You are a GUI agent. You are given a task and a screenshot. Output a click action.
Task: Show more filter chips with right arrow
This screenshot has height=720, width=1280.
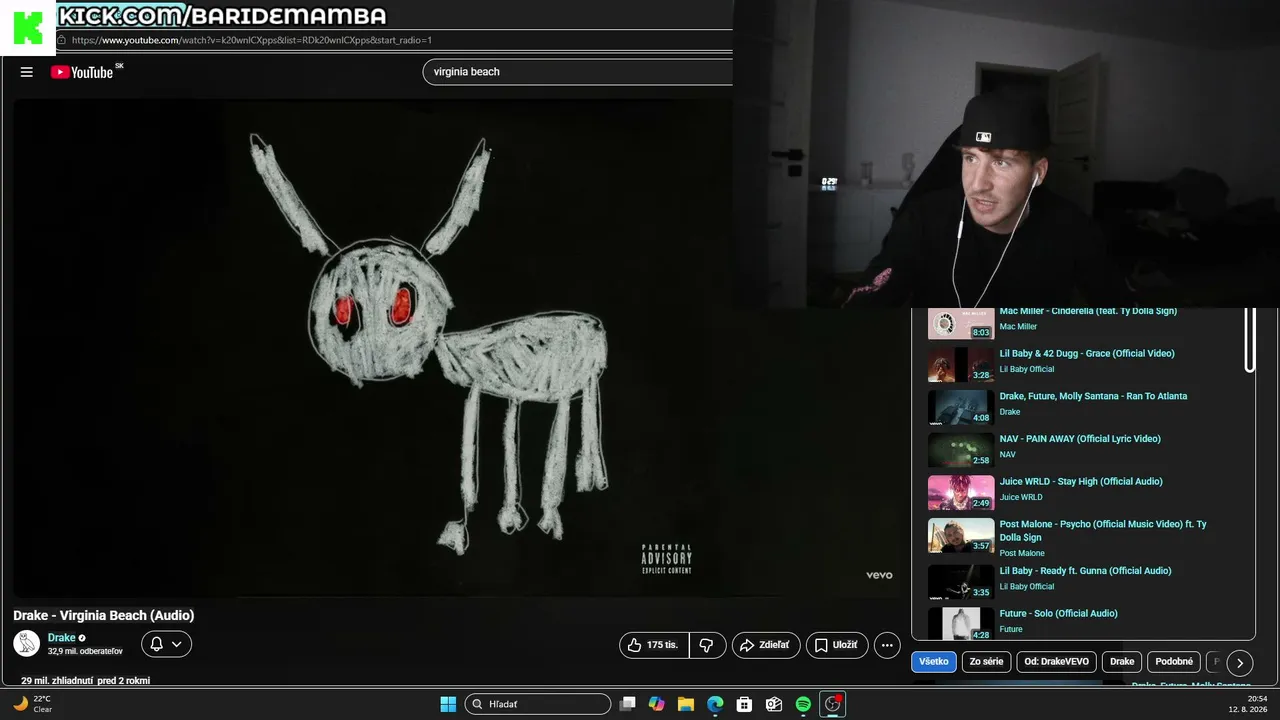[x=1240, y=662]
